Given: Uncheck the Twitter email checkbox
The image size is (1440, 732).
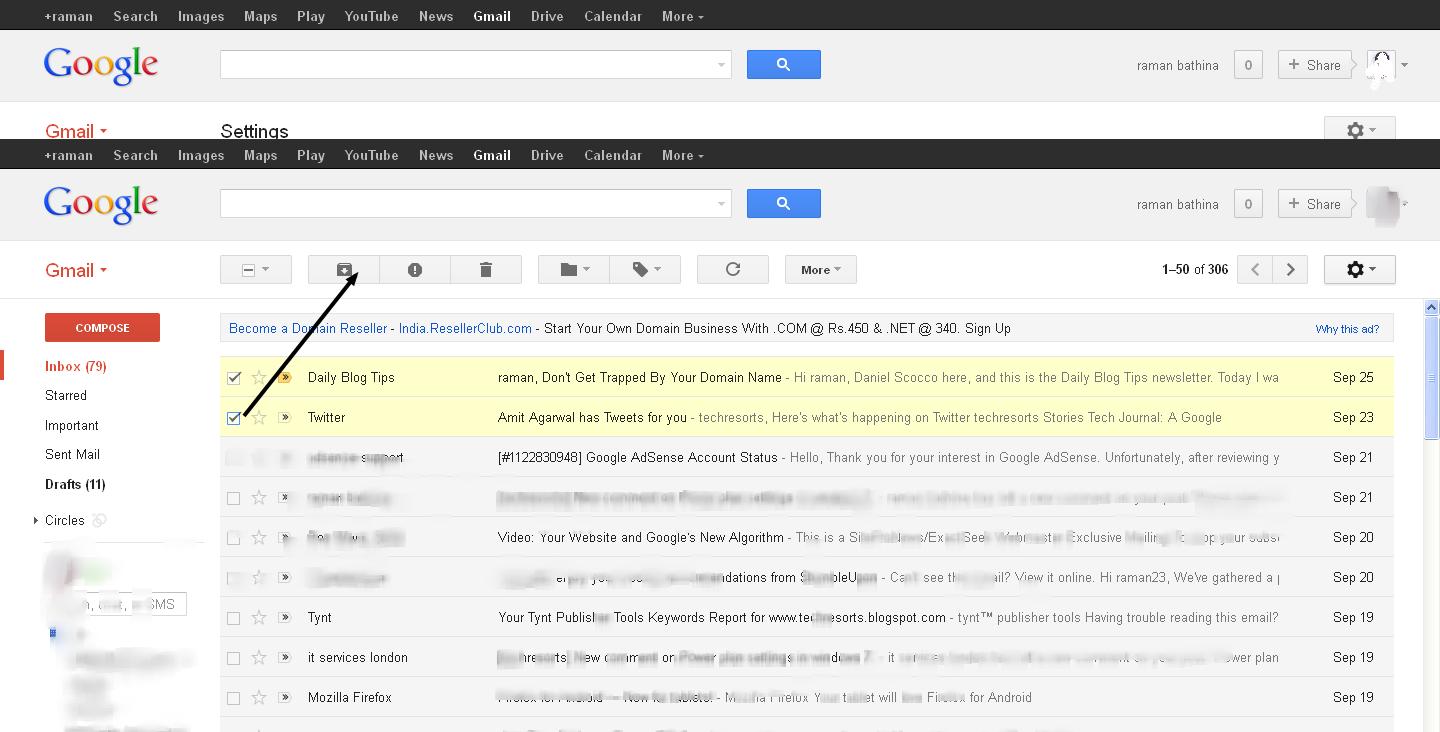Looking at the screenshot, I should (x=234, y=418).
